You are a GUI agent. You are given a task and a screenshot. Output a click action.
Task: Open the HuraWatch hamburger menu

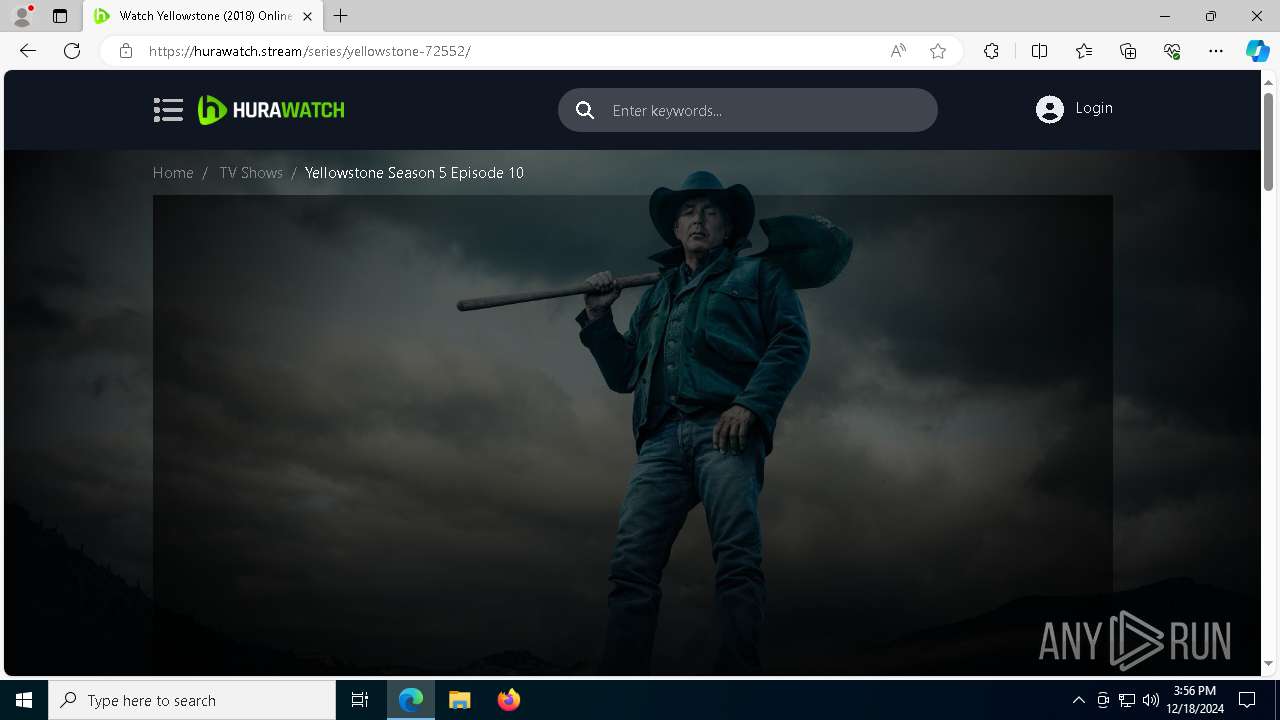168,110
